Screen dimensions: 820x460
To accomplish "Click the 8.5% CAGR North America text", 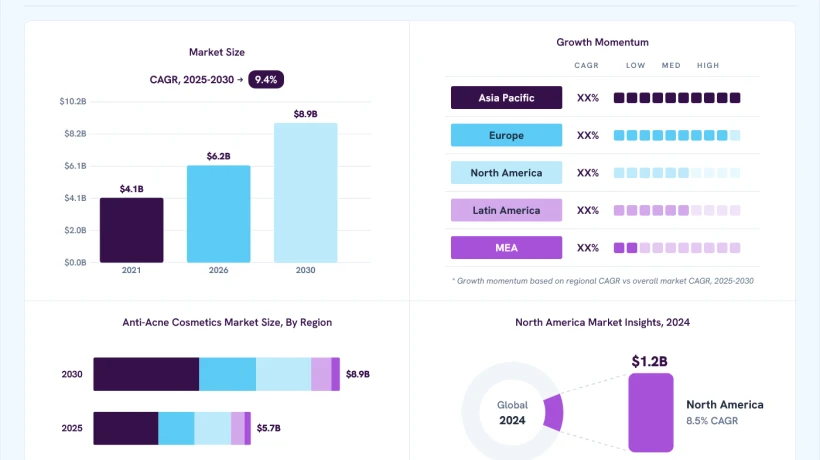I will 712,421.
